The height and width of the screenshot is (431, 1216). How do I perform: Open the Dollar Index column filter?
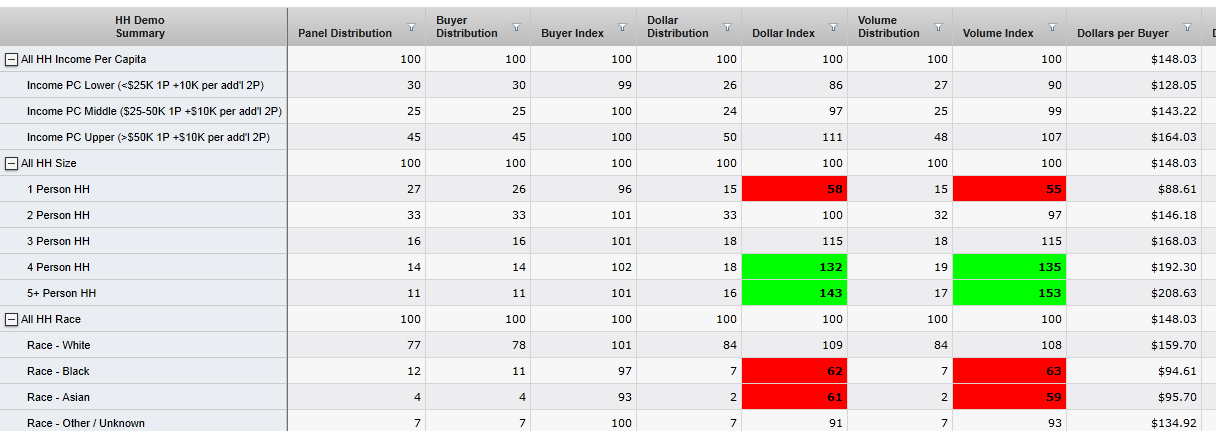pyautogui.click(x=832, y=27)
